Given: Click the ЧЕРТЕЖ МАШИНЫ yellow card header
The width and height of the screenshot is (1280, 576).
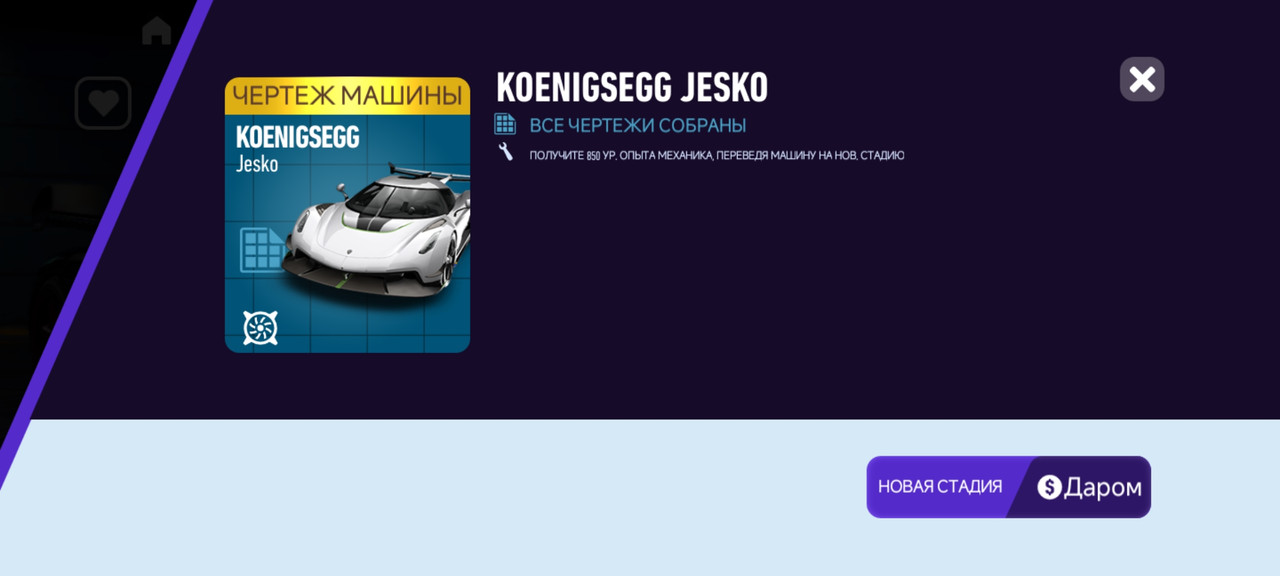Looking at the screenshot, I should (x=347, y=96).
